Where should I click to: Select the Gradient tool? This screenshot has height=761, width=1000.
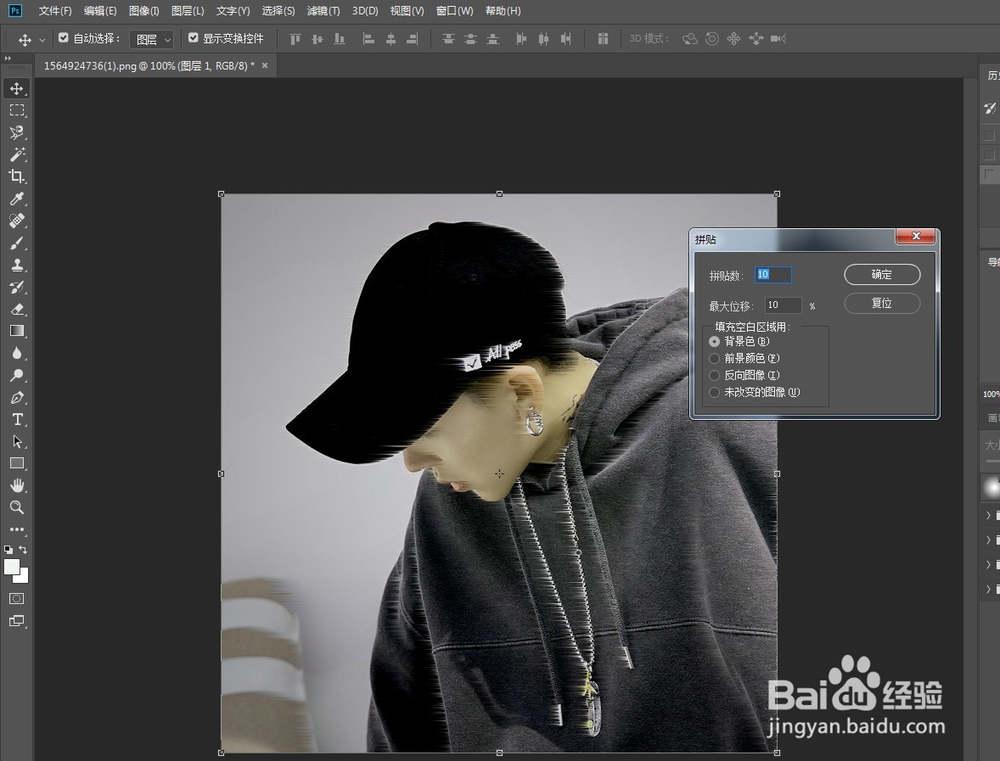click(x=17, y=331)
